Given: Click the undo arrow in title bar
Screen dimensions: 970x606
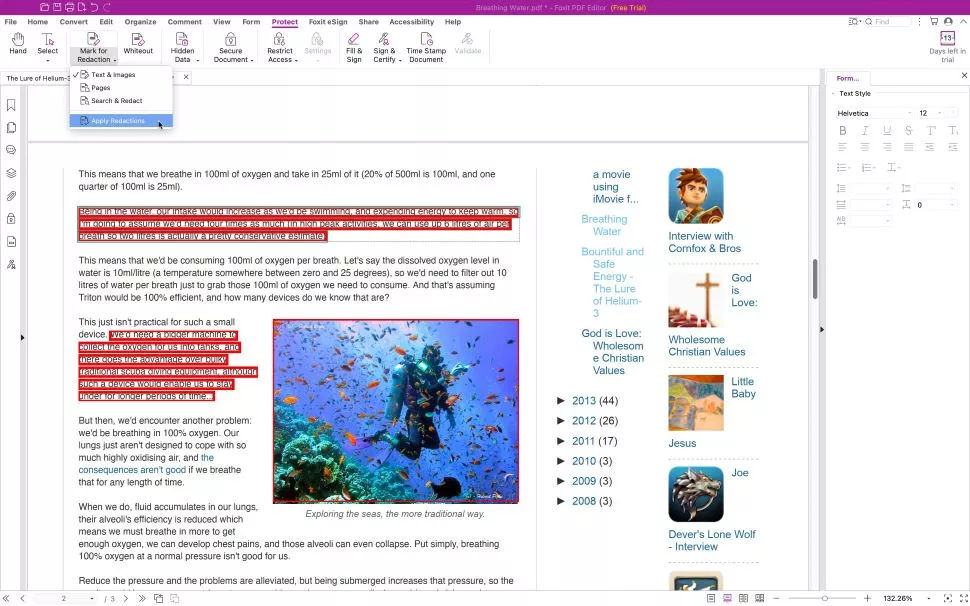Looking at the screenshot, I should pyautogui.click(x=95, y=7).
